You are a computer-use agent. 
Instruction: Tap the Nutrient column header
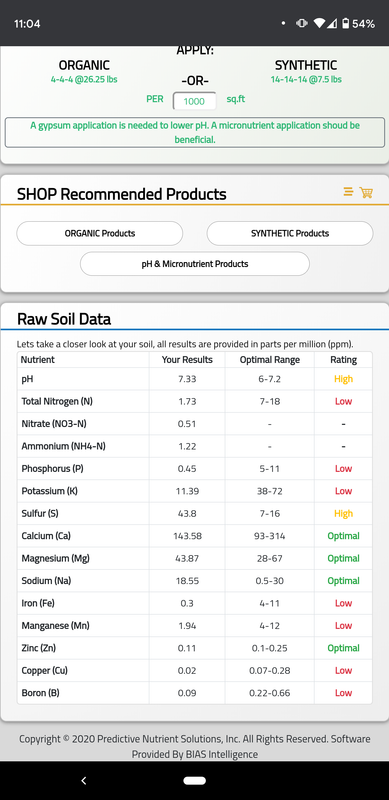[37, 360]
